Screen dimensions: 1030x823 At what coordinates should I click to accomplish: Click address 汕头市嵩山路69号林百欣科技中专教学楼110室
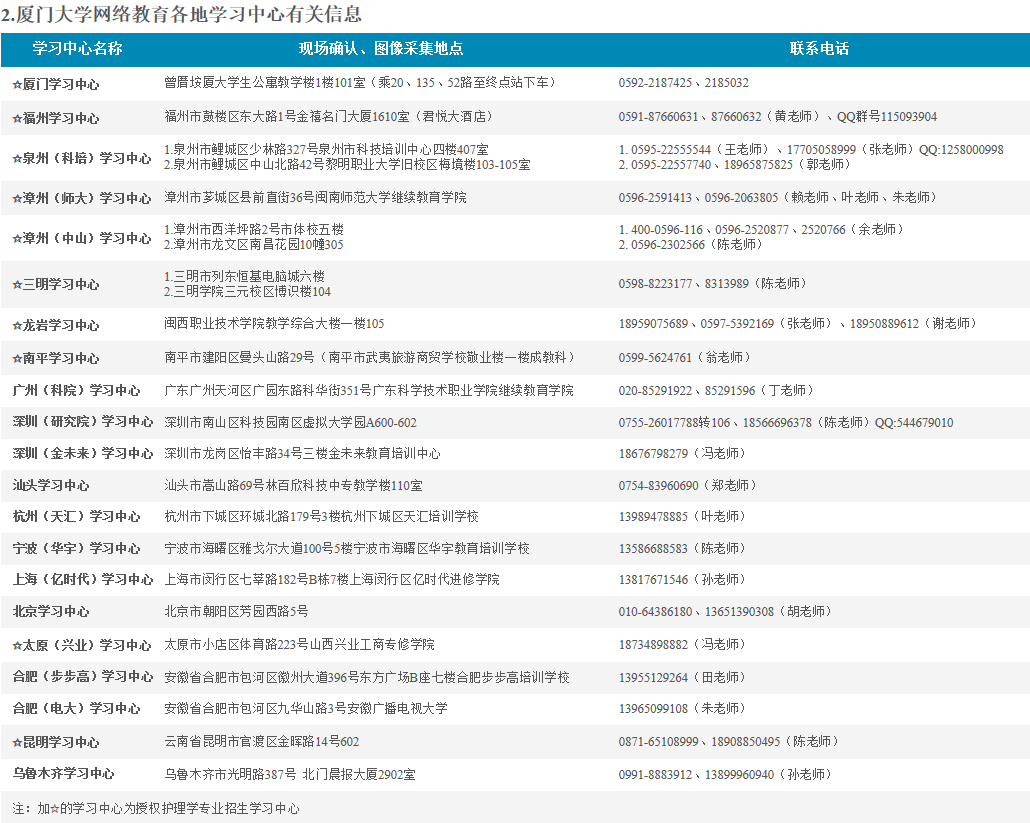294,486
